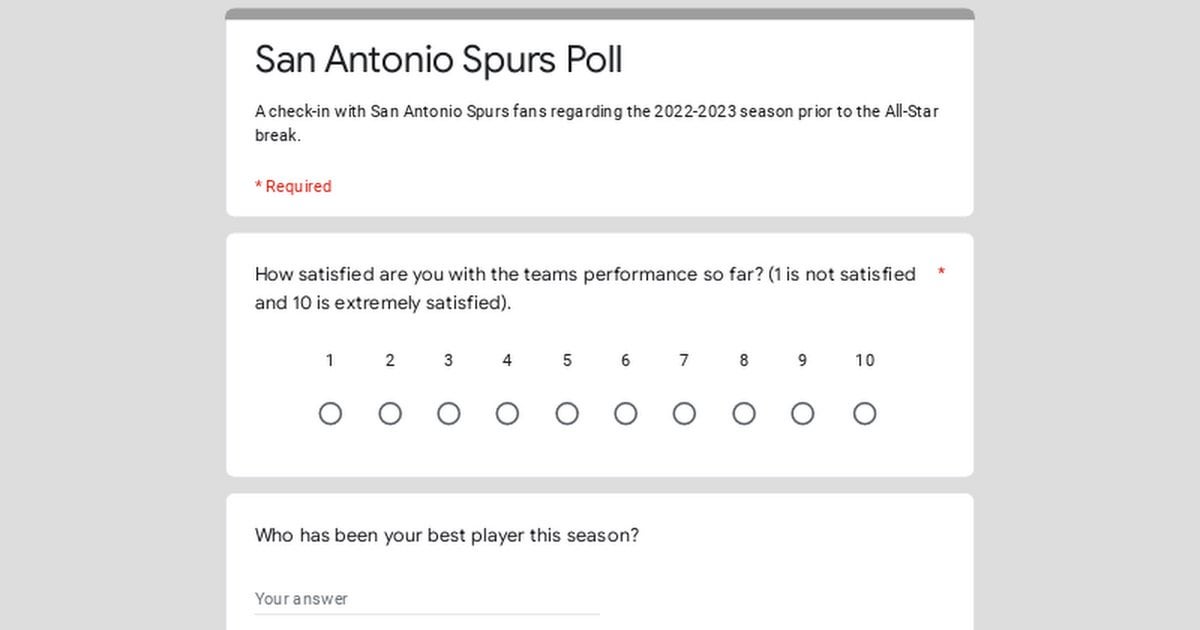Click the red '* Required' notice
Screen dimensions: 1200x630
[293, 186]
